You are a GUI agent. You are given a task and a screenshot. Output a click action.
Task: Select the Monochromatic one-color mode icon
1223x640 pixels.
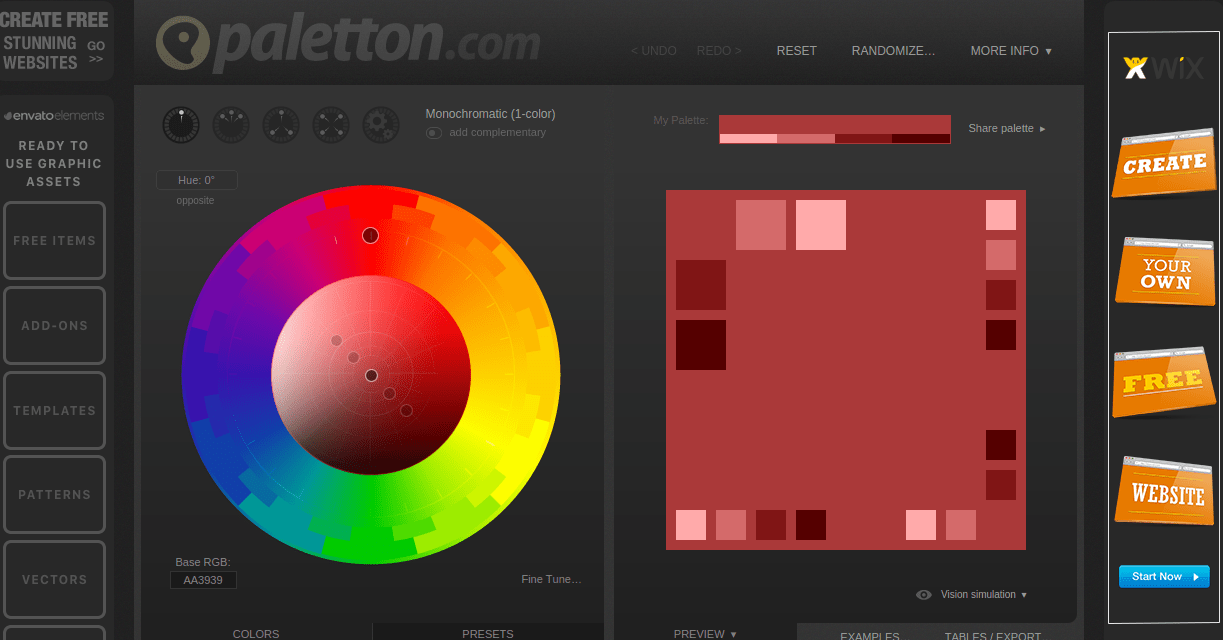pyautogui.click(x=181, y=125)
